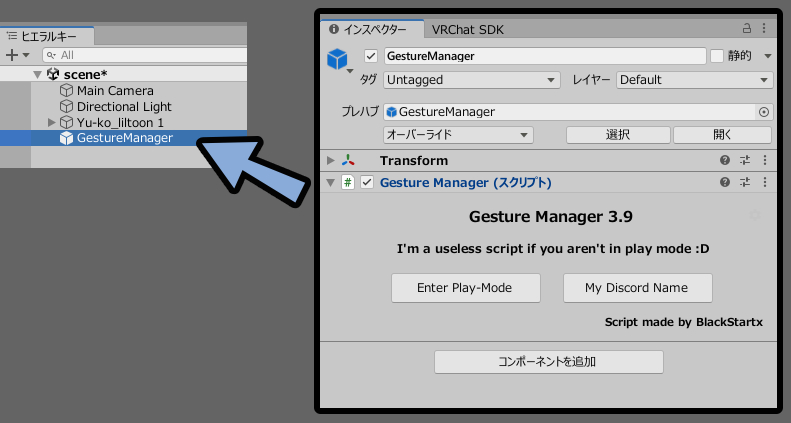Viewport: 791px width, 423px height.
Task: Click the Transform component help icon
Action: tap(725, 160)
